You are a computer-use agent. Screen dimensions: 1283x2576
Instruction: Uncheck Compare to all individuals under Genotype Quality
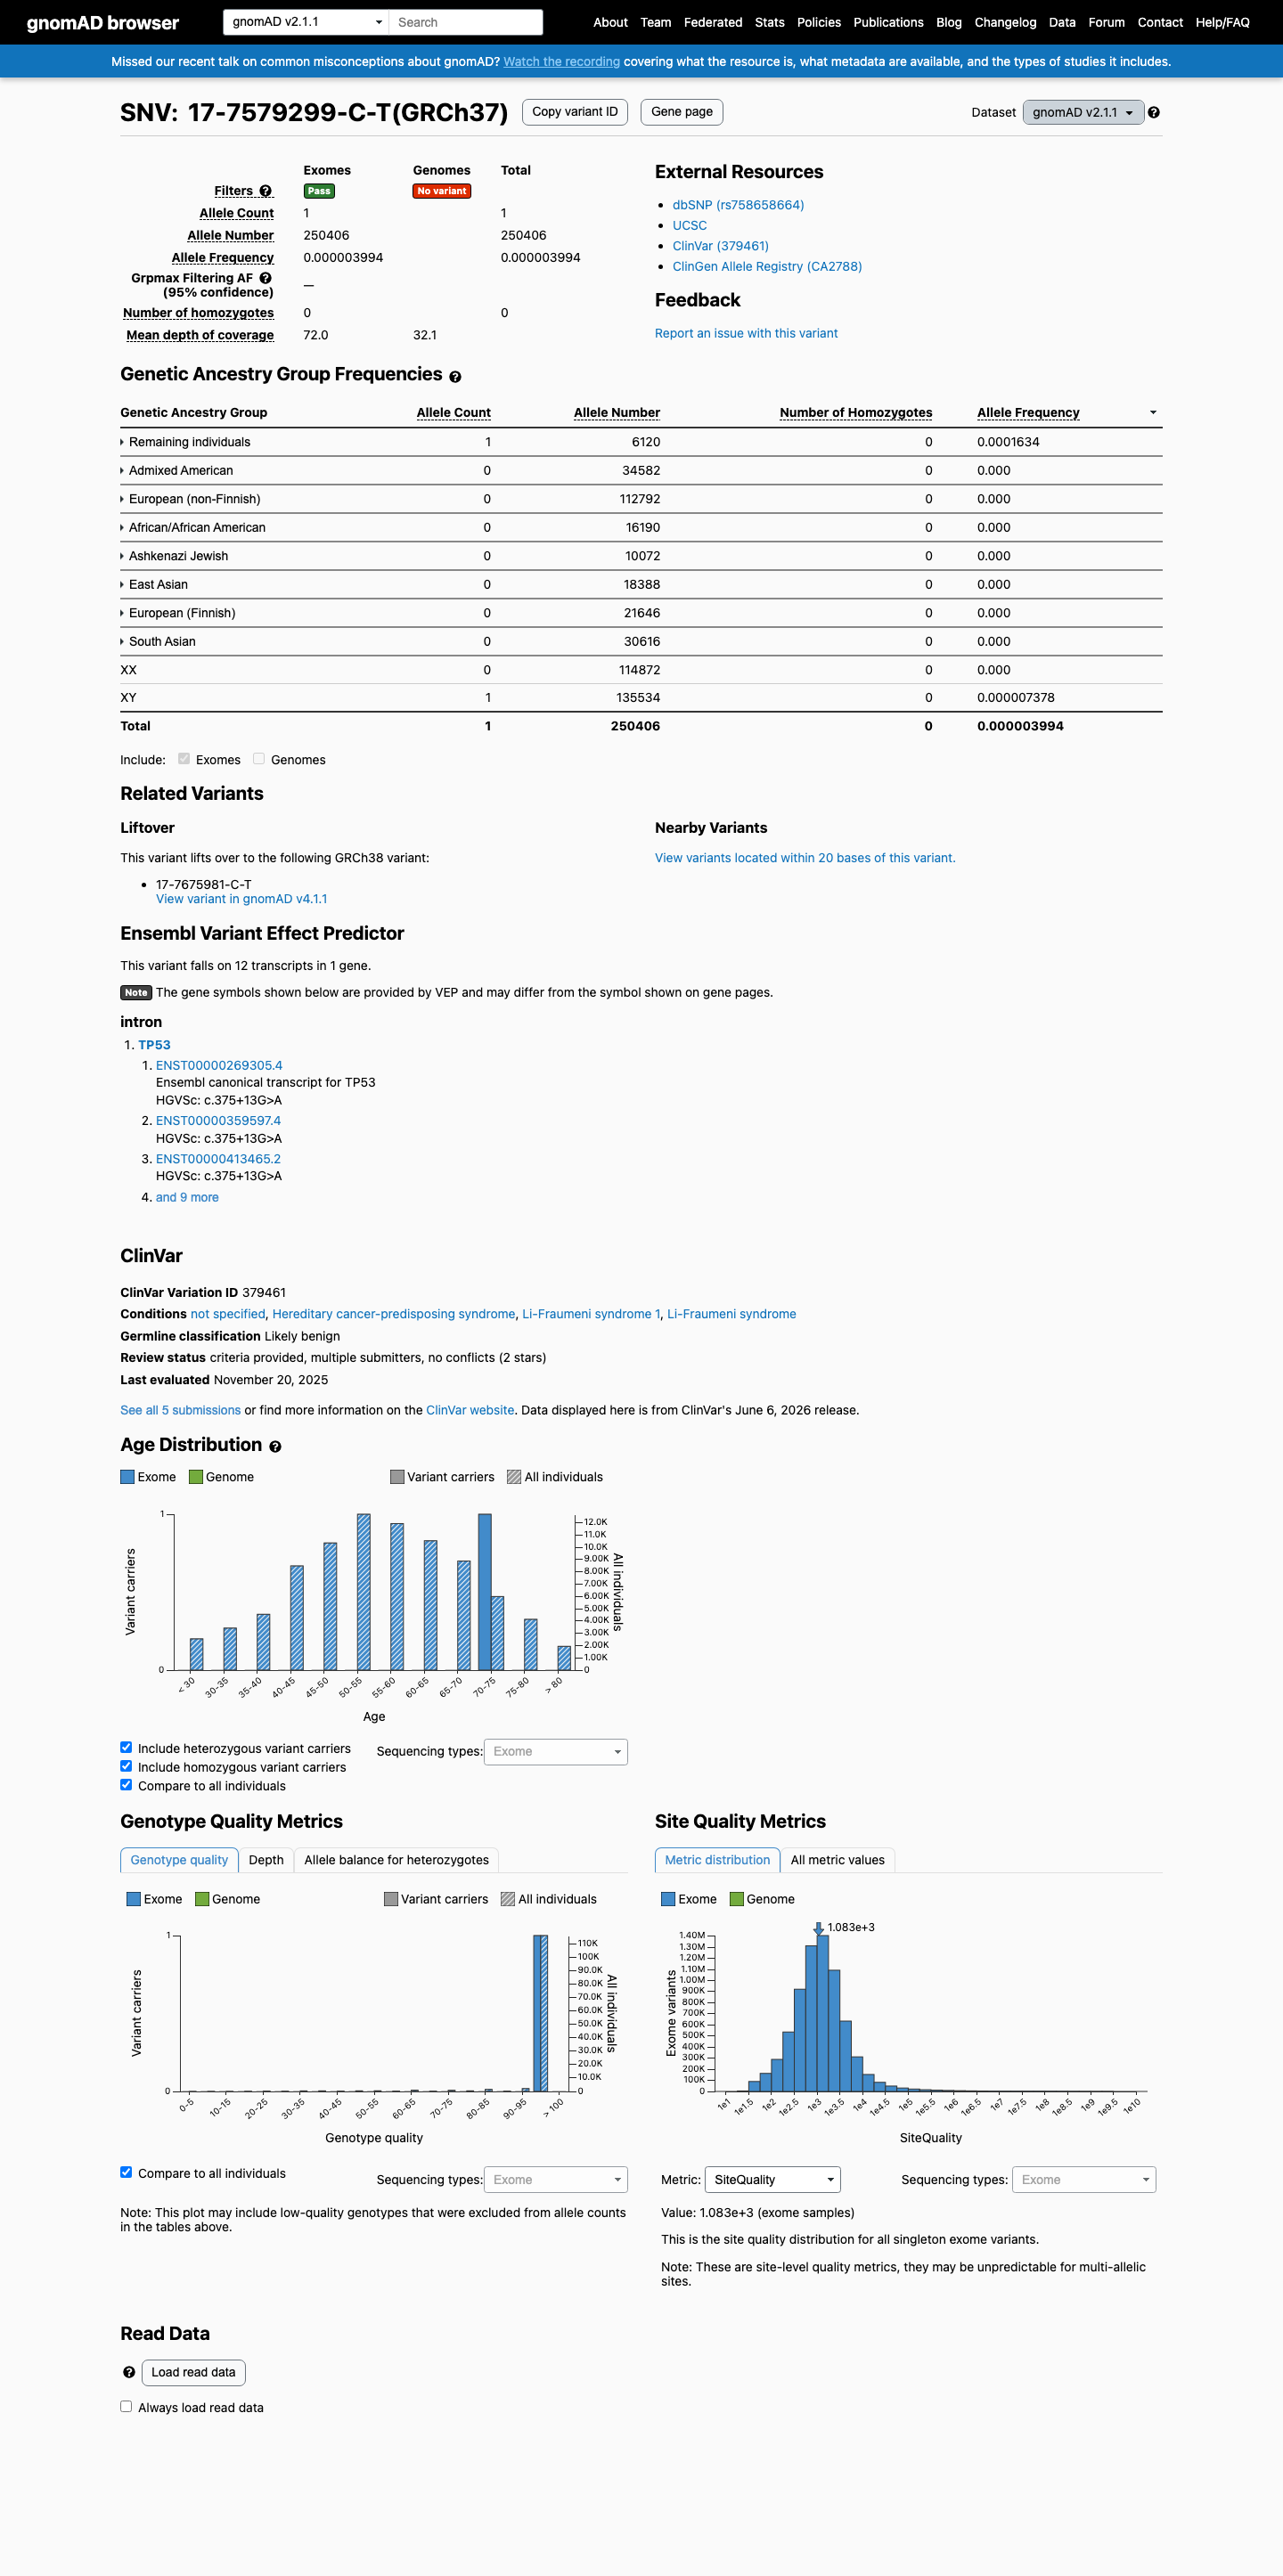pos(126,2172)
